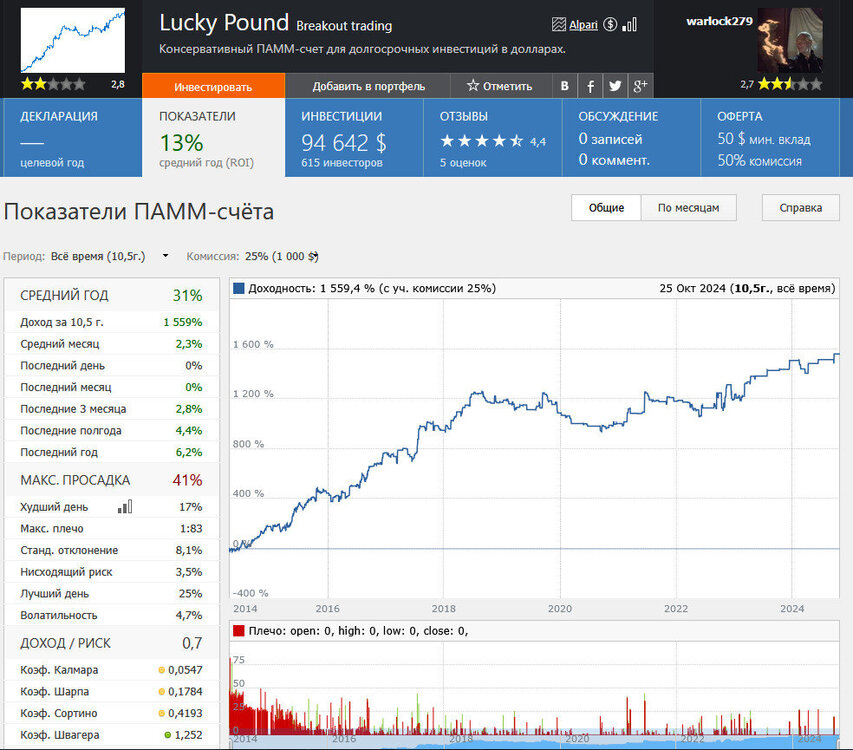Share via Google Plus icon
Viewport: 853px width, 750px height.
click(640, 86)
